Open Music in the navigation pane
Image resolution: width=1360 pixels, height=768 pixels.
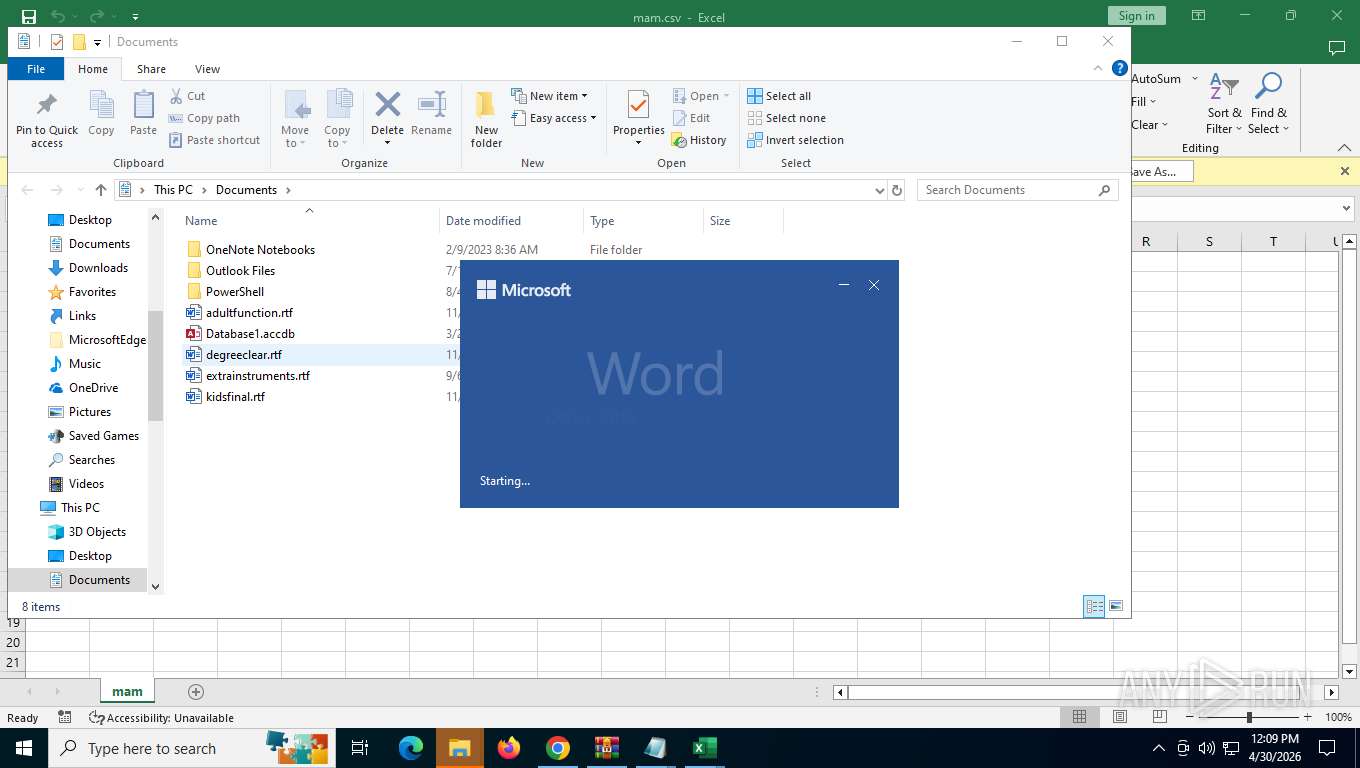click(84, 364)
